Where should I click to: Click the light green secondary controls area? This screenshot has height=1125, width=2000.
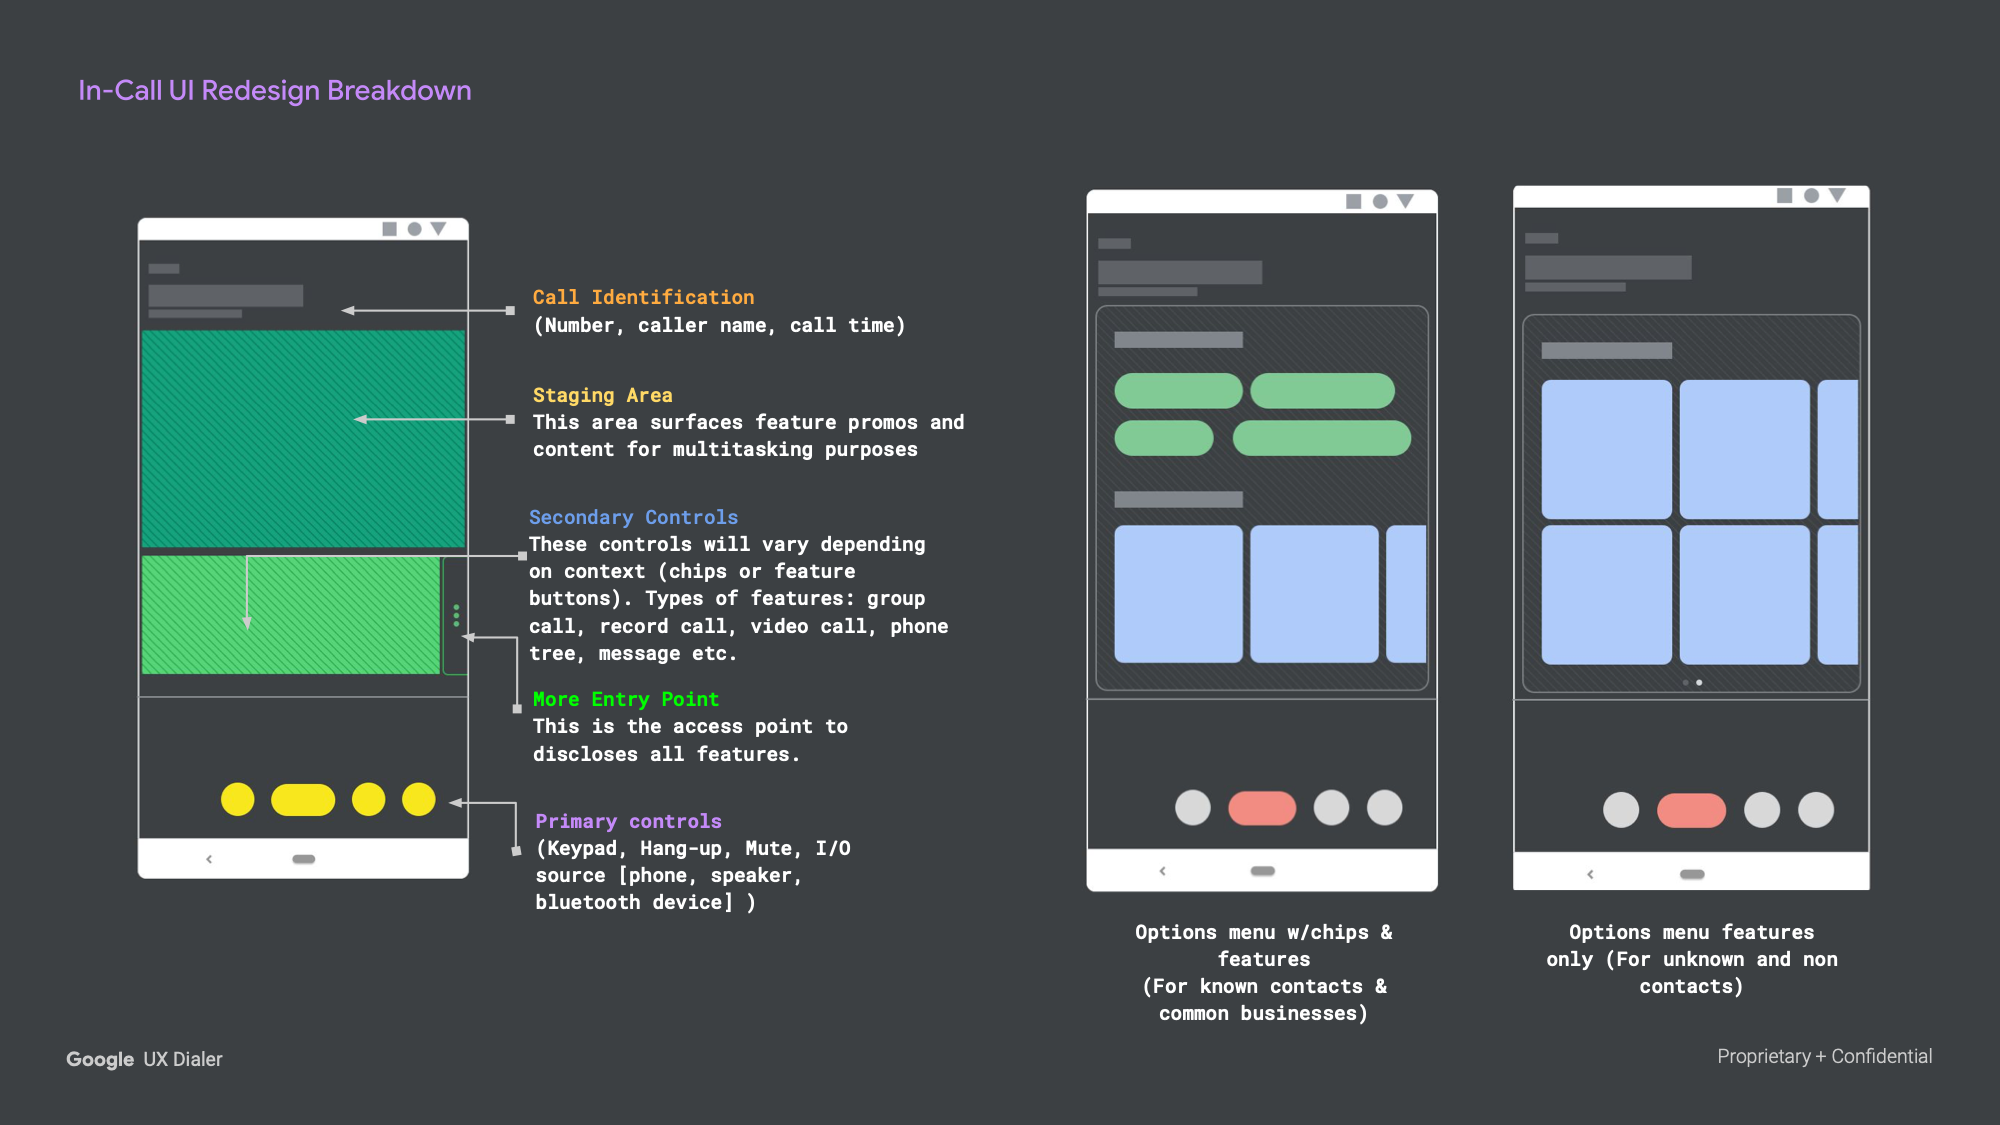pos(291,615)
